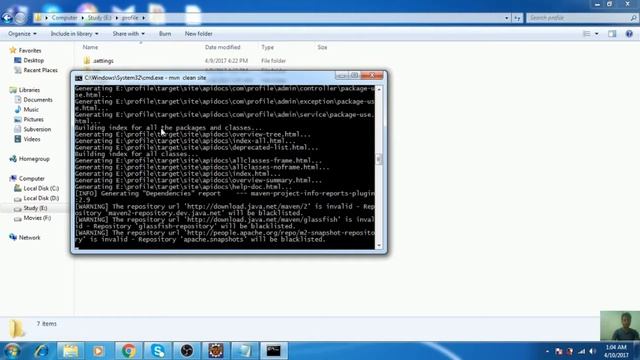Click the webcam video thumbnail
The height and width of the screenshot is (360, 640).
click(x=620, y=326)
